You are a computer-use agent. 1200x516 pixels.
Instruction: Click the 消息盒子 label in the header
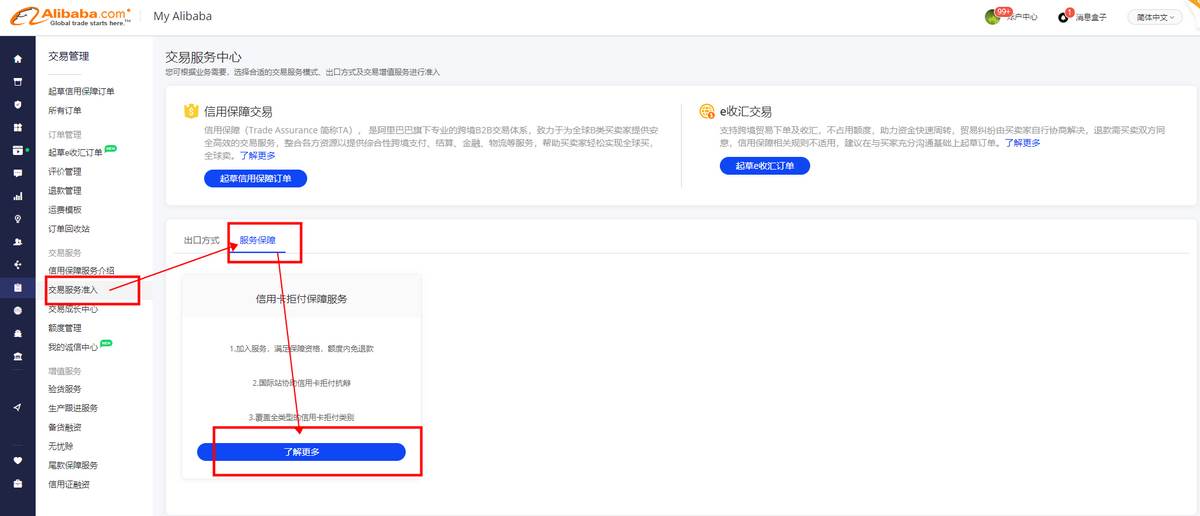[x=1091, y=17]
